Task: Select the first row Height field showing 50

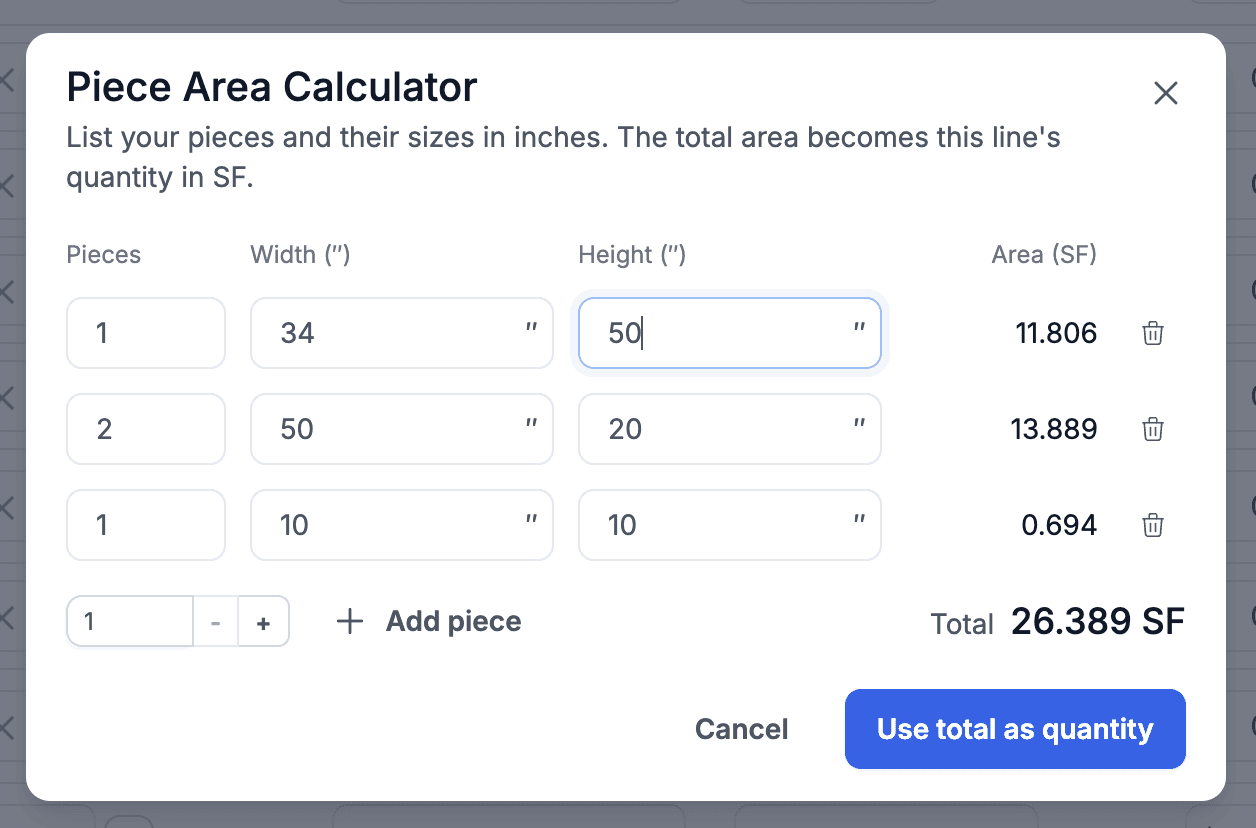Action: [730, 333]
